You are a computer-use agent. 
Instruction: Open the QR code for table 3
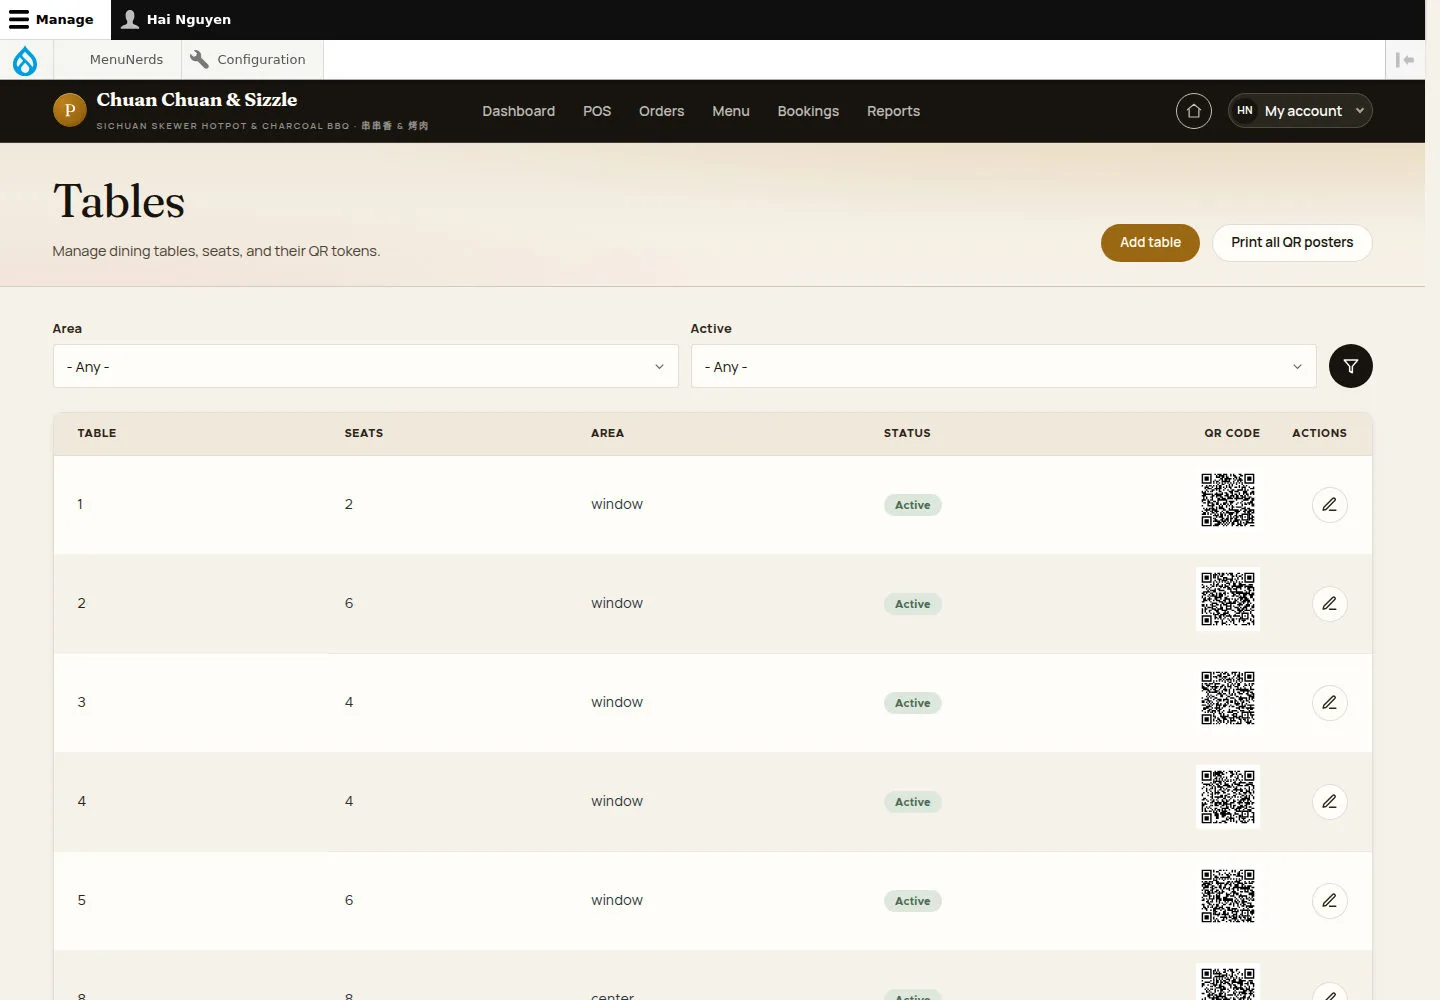(x=1228, y=698)
